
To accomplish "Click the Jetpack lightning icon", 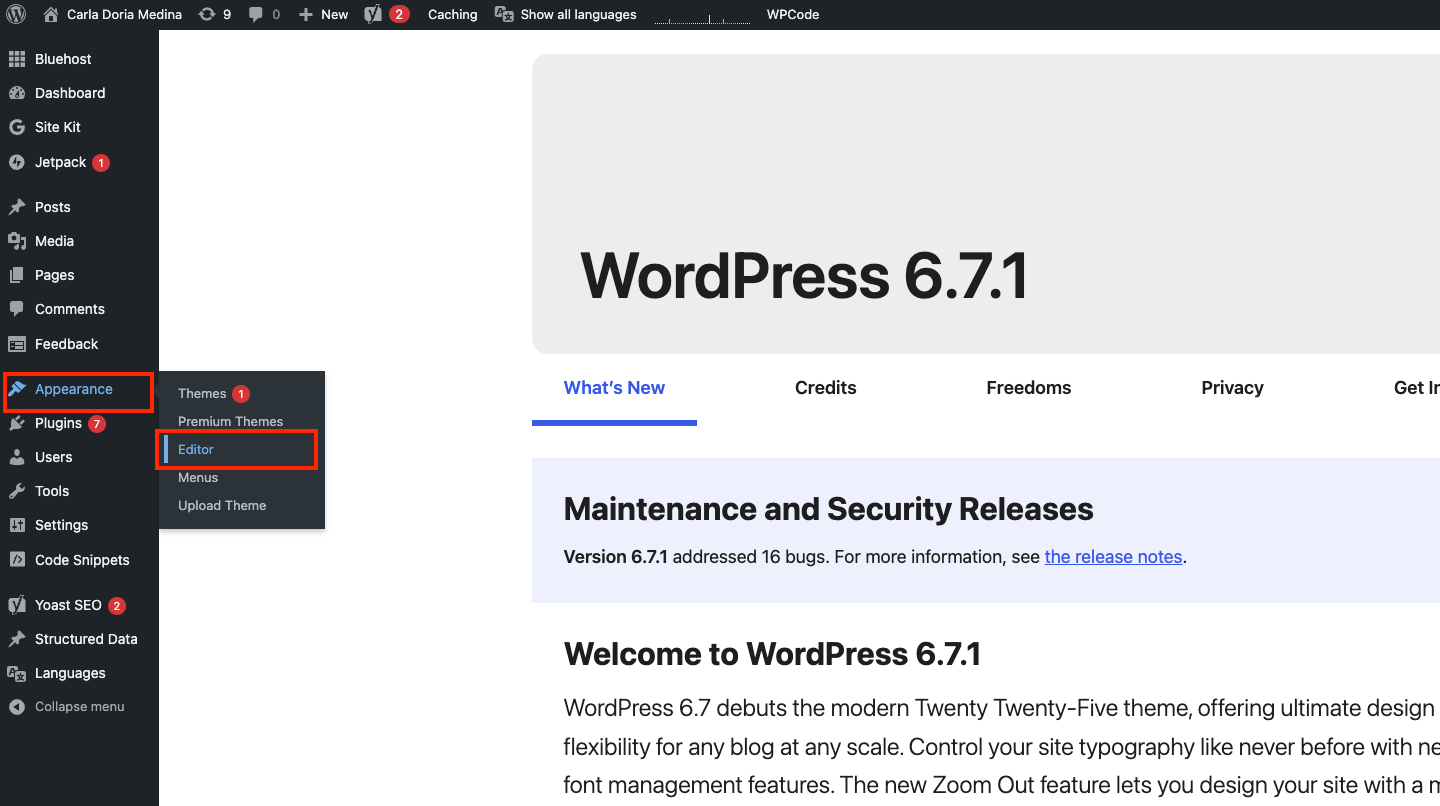I will pyautogui.click(x=17, y=162).
